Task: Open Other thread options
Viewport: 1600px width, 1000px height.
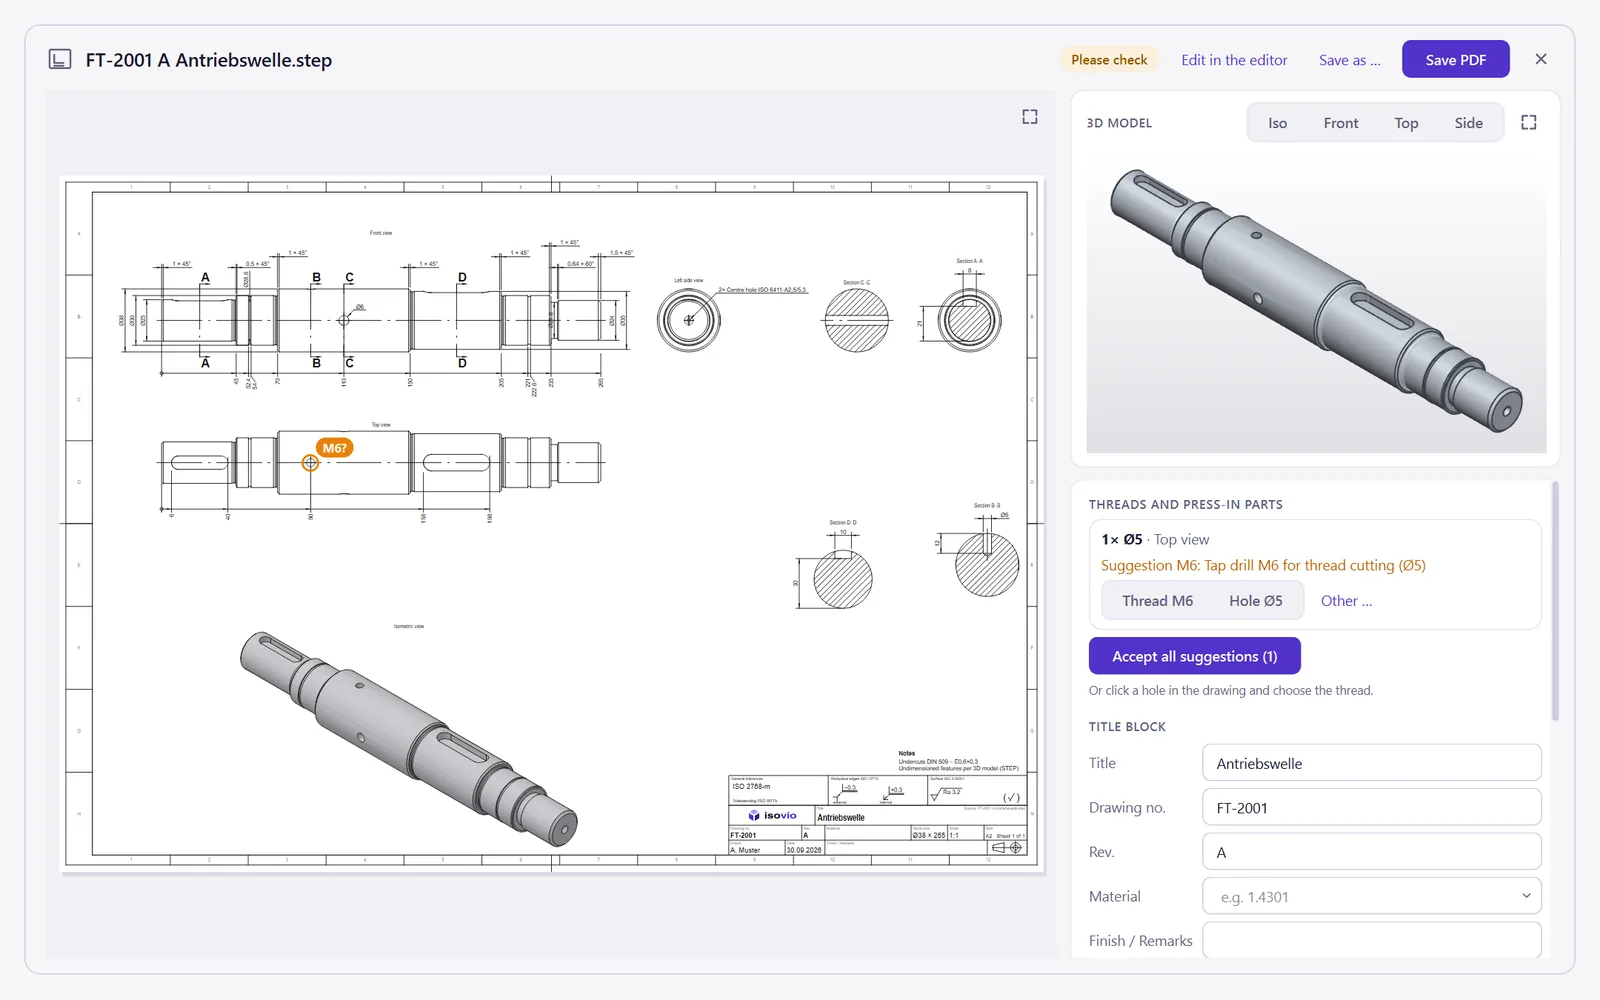Action: tap(1346, 601)
